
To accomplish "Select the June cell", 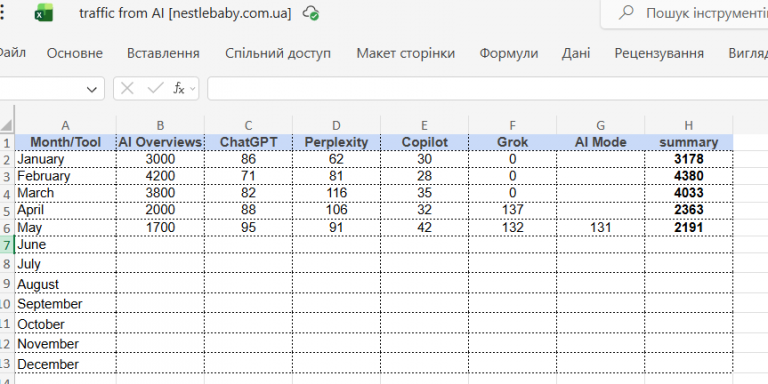I will click(66, 244).
